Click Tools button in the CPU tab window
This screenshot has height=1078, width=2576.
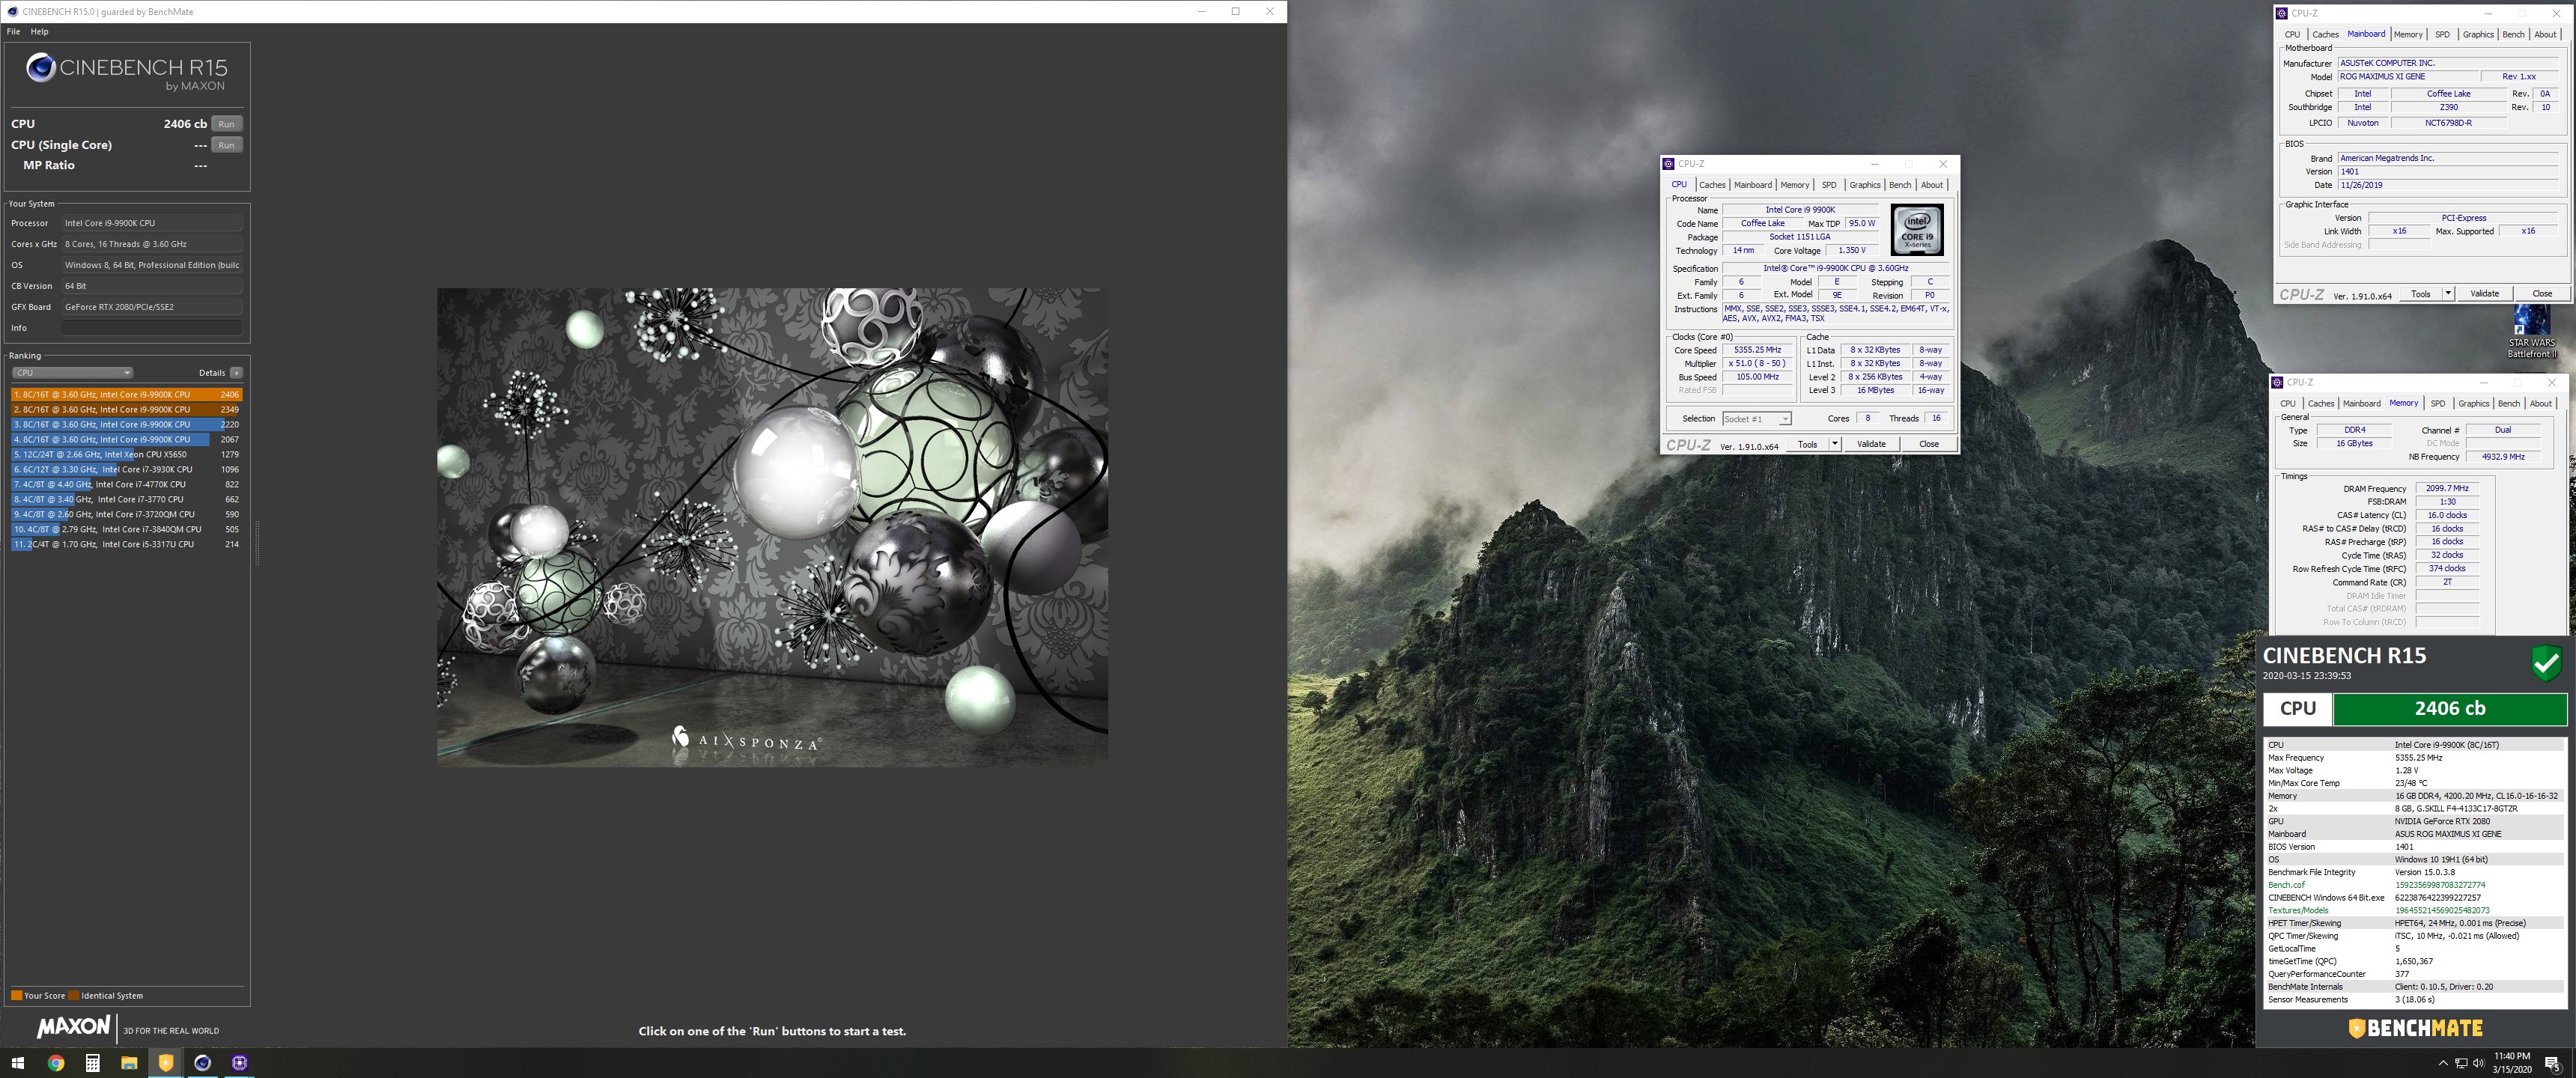tap(1807, 445)
